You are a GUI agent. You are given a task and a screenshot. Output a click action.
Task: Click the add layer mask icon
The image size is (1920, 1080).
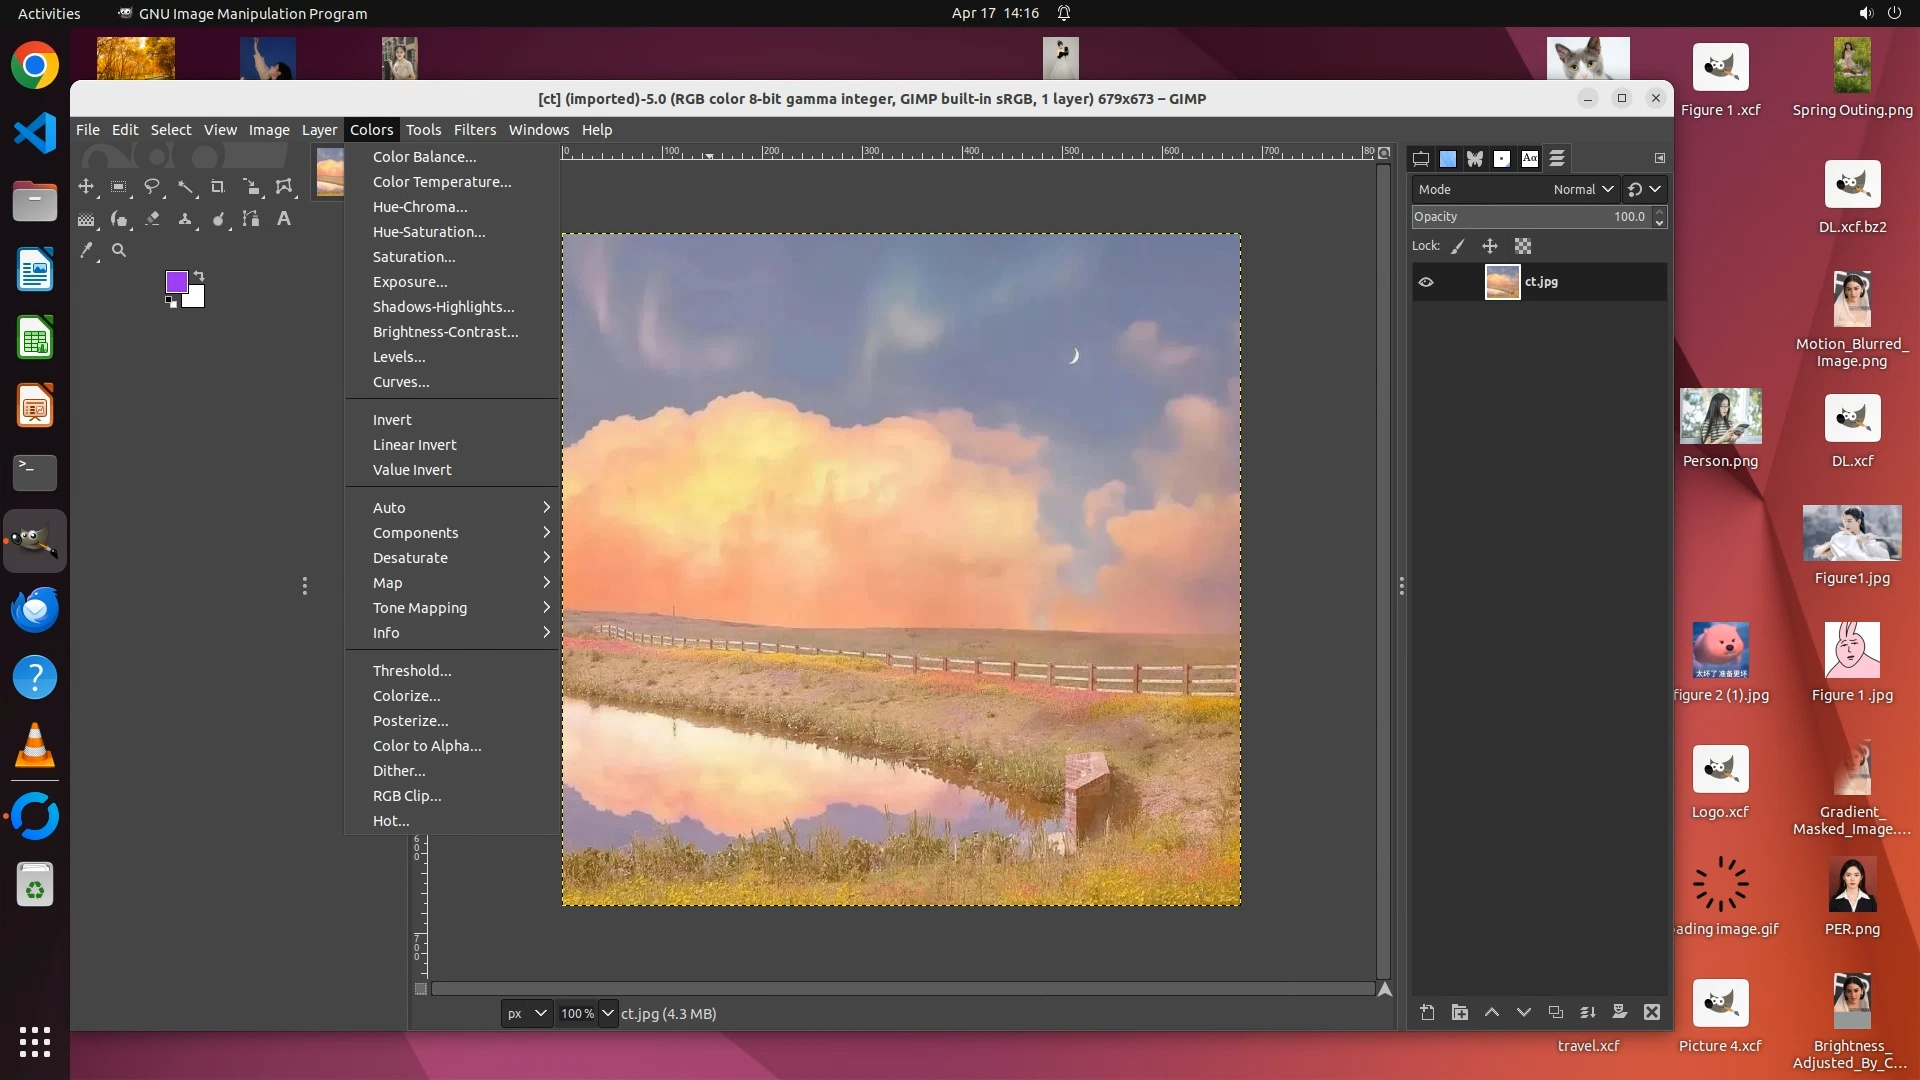point(1620,1013)
